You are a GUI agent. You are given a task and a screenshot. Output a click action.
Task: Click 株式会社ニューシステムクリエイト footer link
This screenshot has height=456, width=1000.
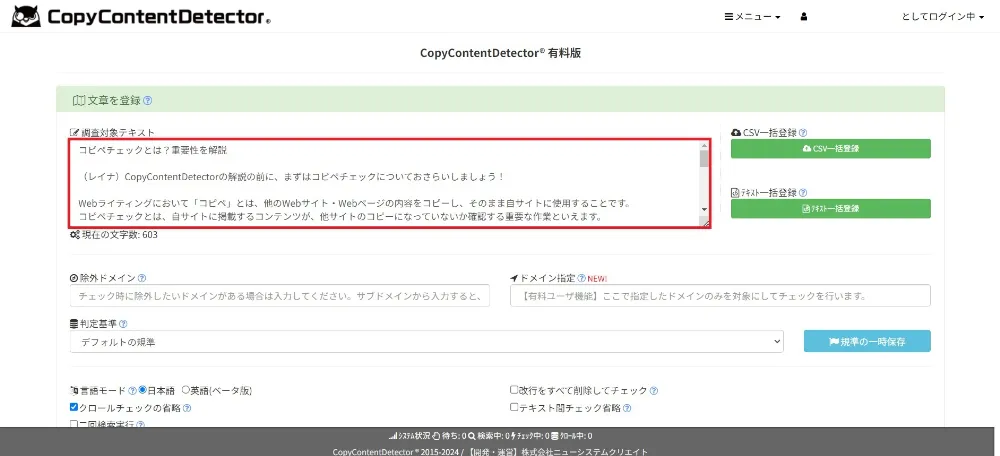pyautogui.click(x=585, y=452)
